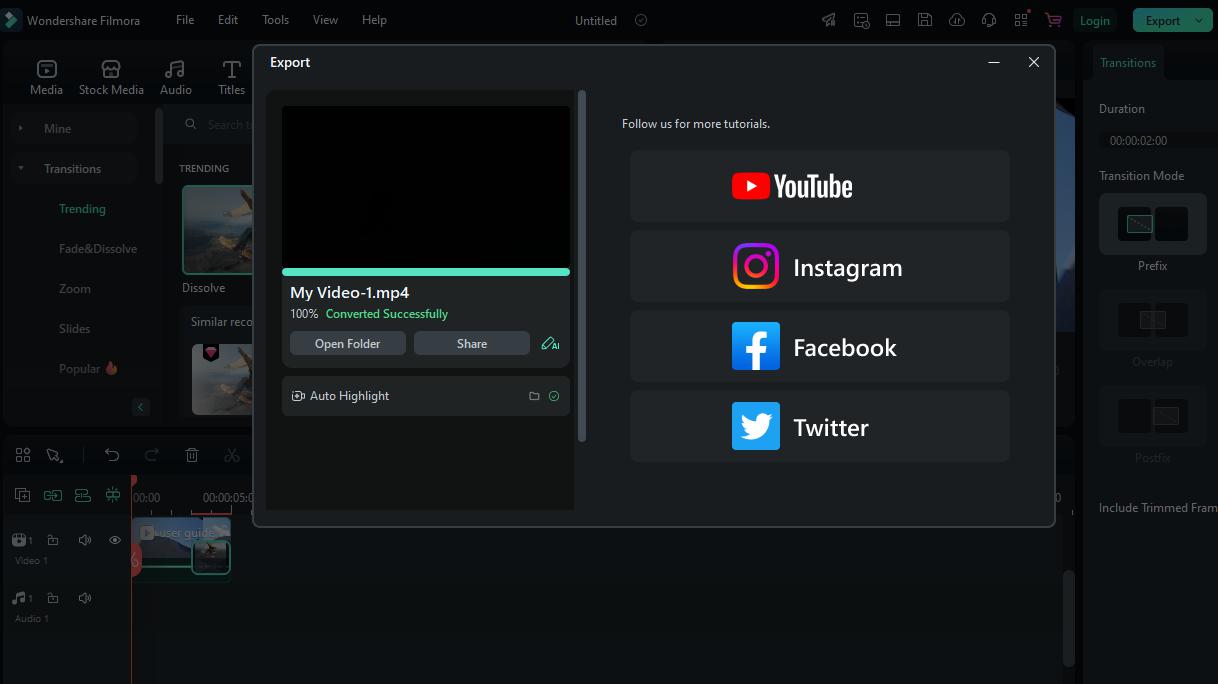
Task: Save project using floppy disk icon
Action: coord(925,20)
